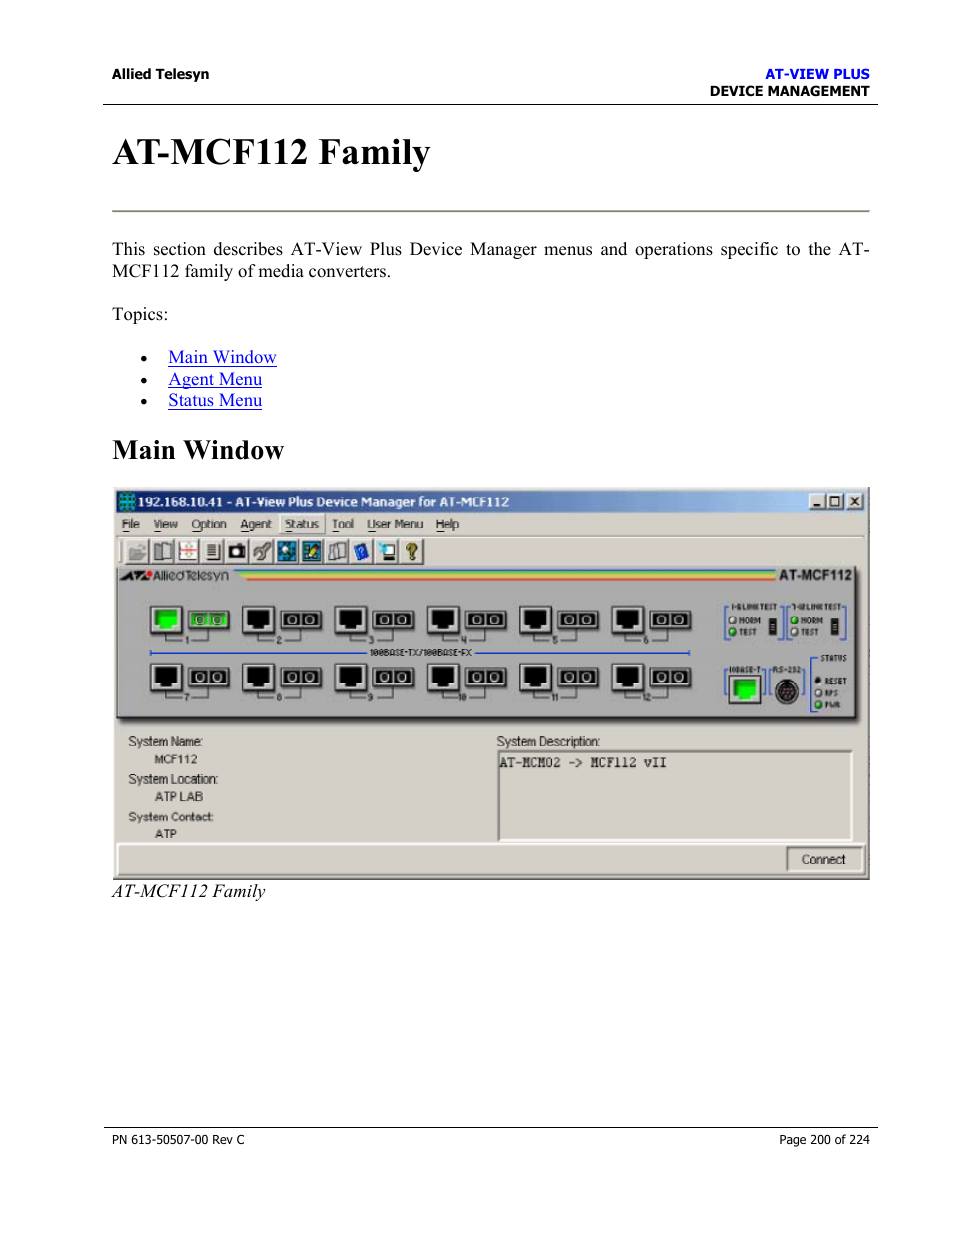Viewport: 954px width, 1235px height.
Task: Open the Tool menu
Action: (343, 524)
